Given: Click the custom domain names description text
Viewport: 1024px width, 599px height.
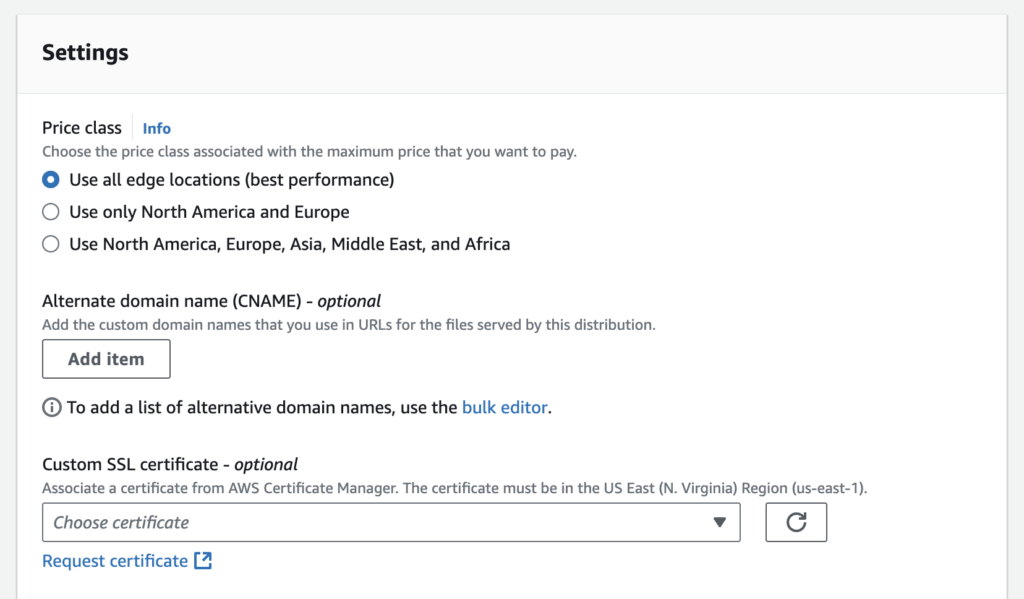Looking at the screenshot, I should click(x=348, y=325).
